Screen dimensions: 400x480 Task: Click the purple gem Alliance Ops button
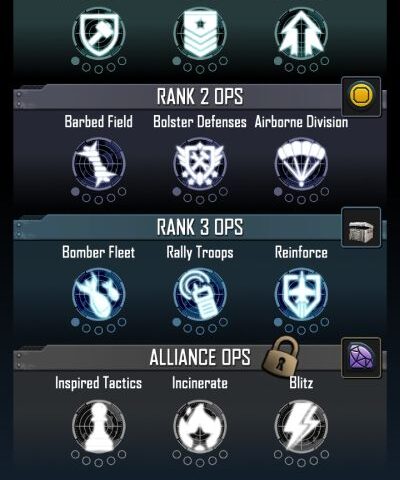[361, 358]
